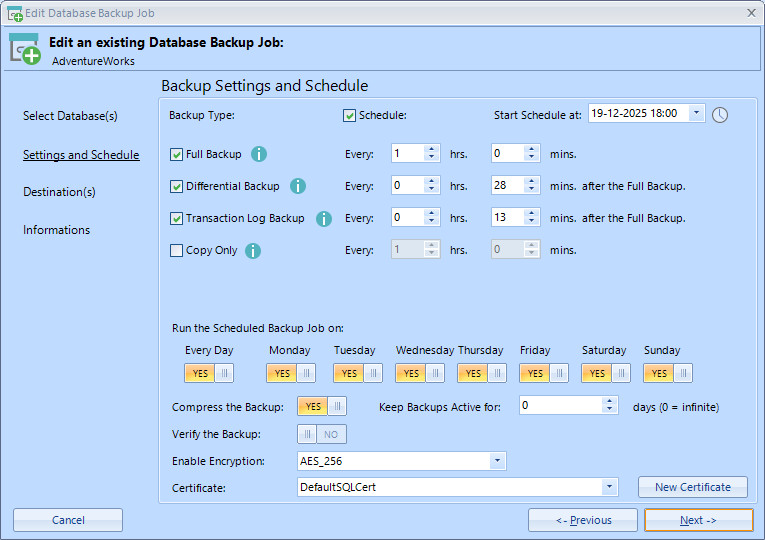The width and height of the screenshot is (765, 540).
Task: Open the Start Schedule date dropdown
Action: 696,113
